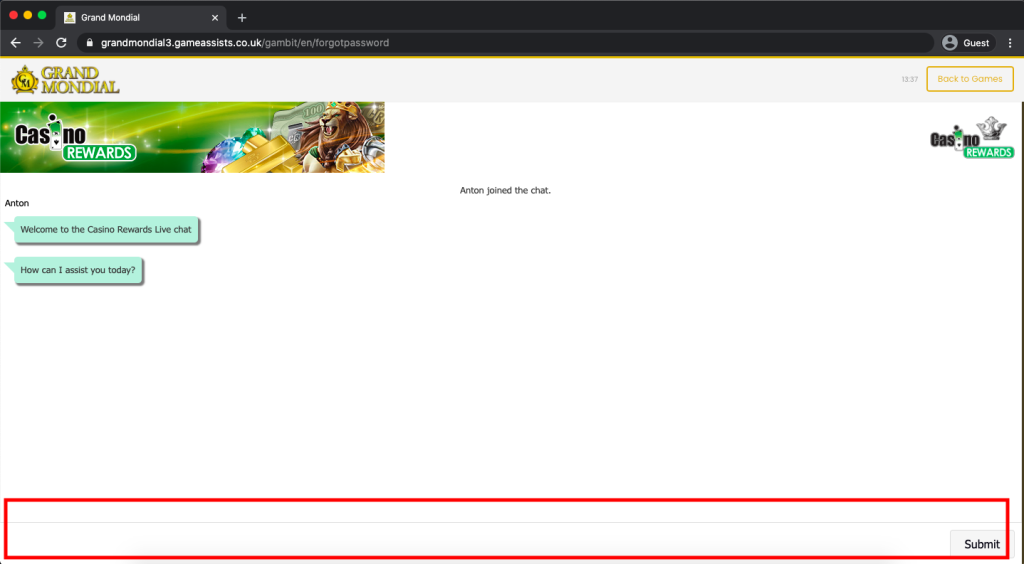Viewport: 1024px width, 564px height.
Task: Click the 'Welcome to the Casino Rewards Live chat' message
Action: pyautogui.click(x=106, y=230)
